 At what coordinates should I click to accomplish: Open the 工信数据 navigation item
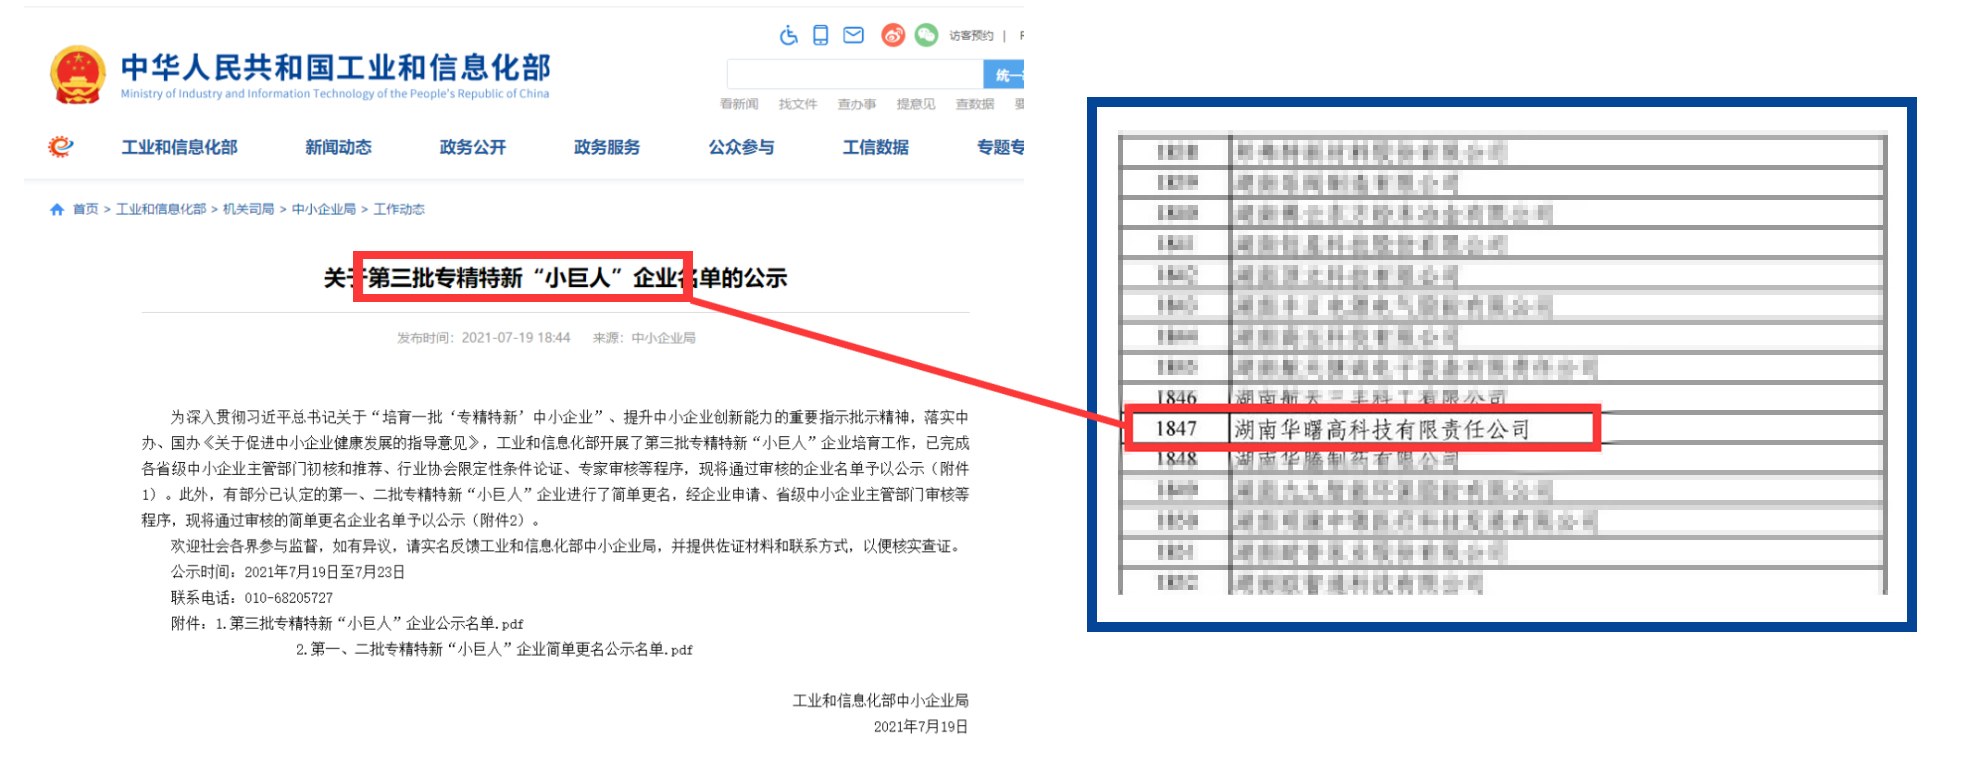[x=875, y=147]
